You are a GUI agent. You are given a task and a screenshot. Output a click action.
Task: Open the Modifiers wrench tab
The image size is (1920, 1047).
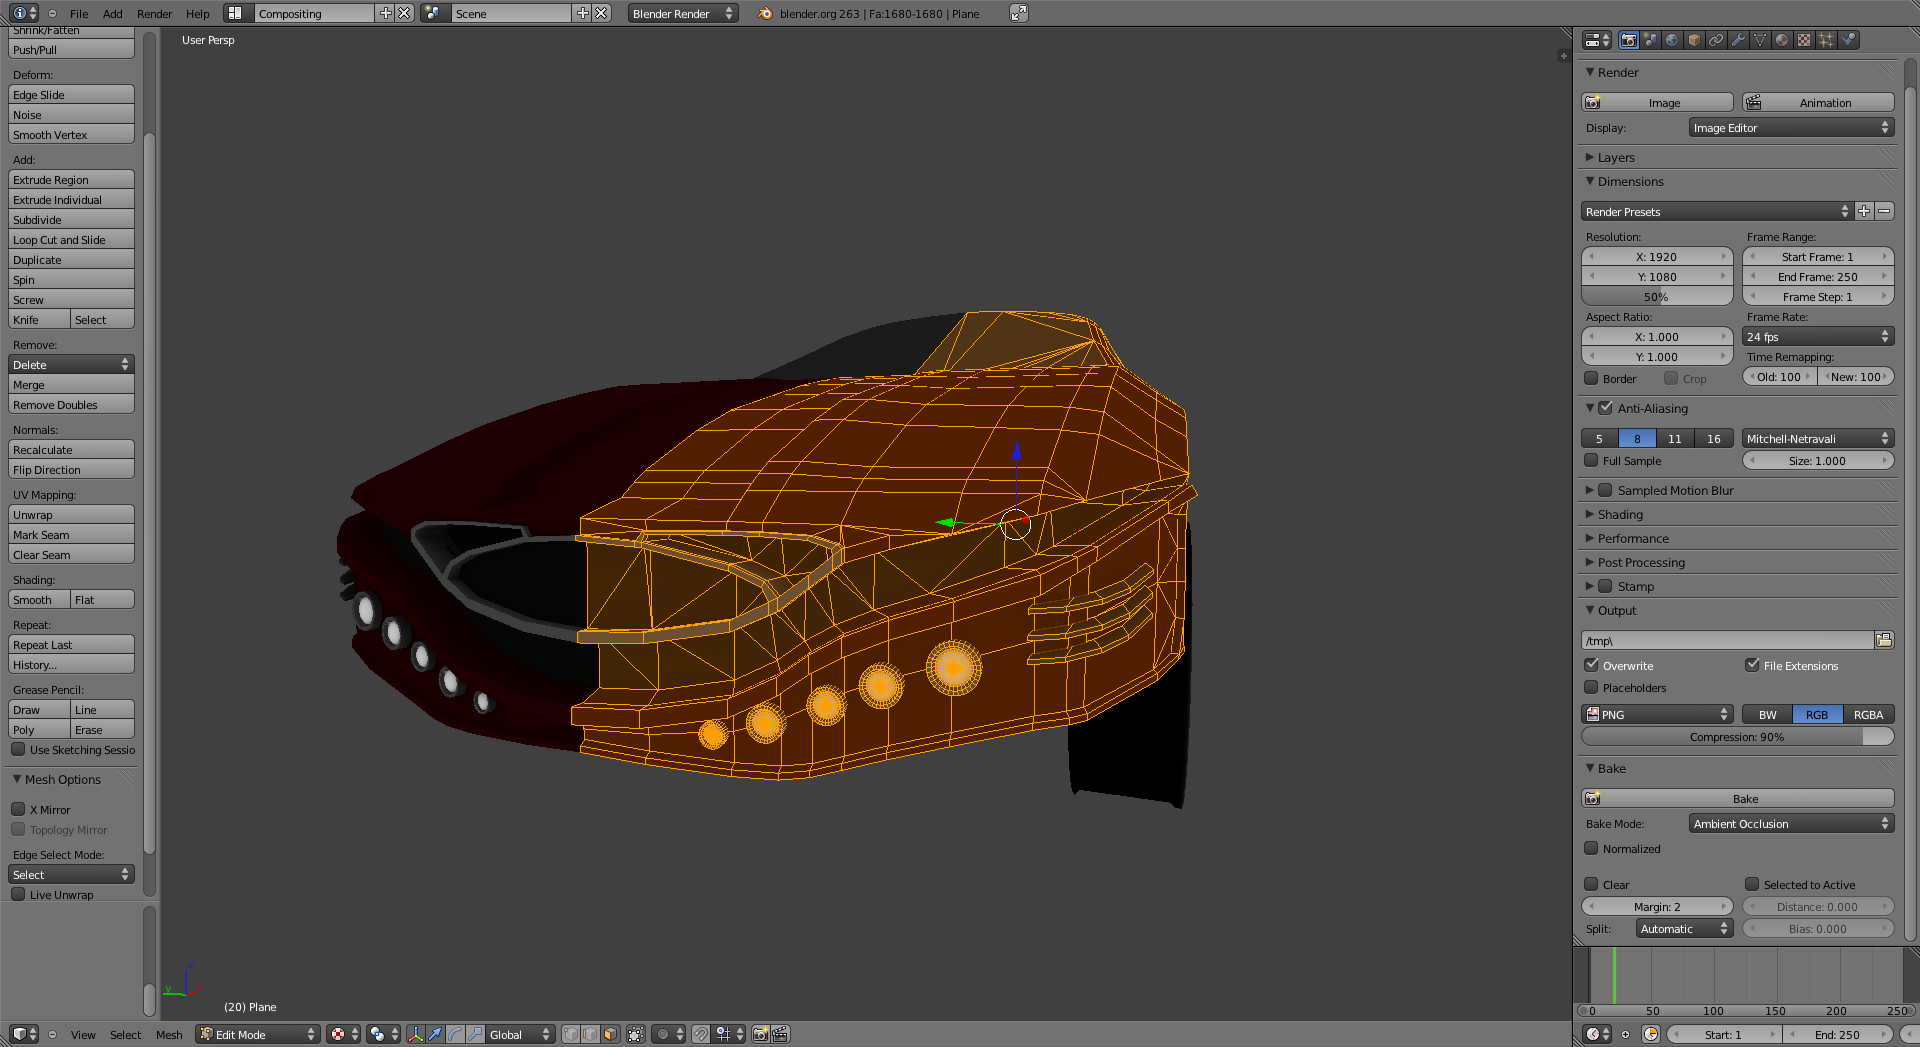click(1738, 40)
